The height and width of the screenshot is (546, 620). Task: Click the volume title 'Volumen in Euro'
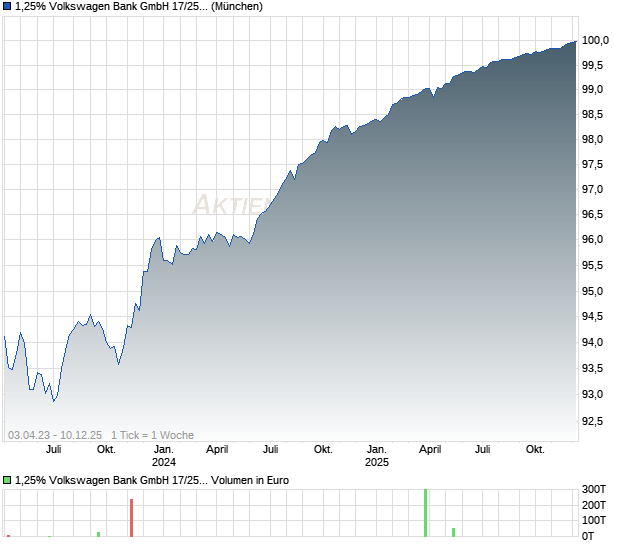pos(250,480)
